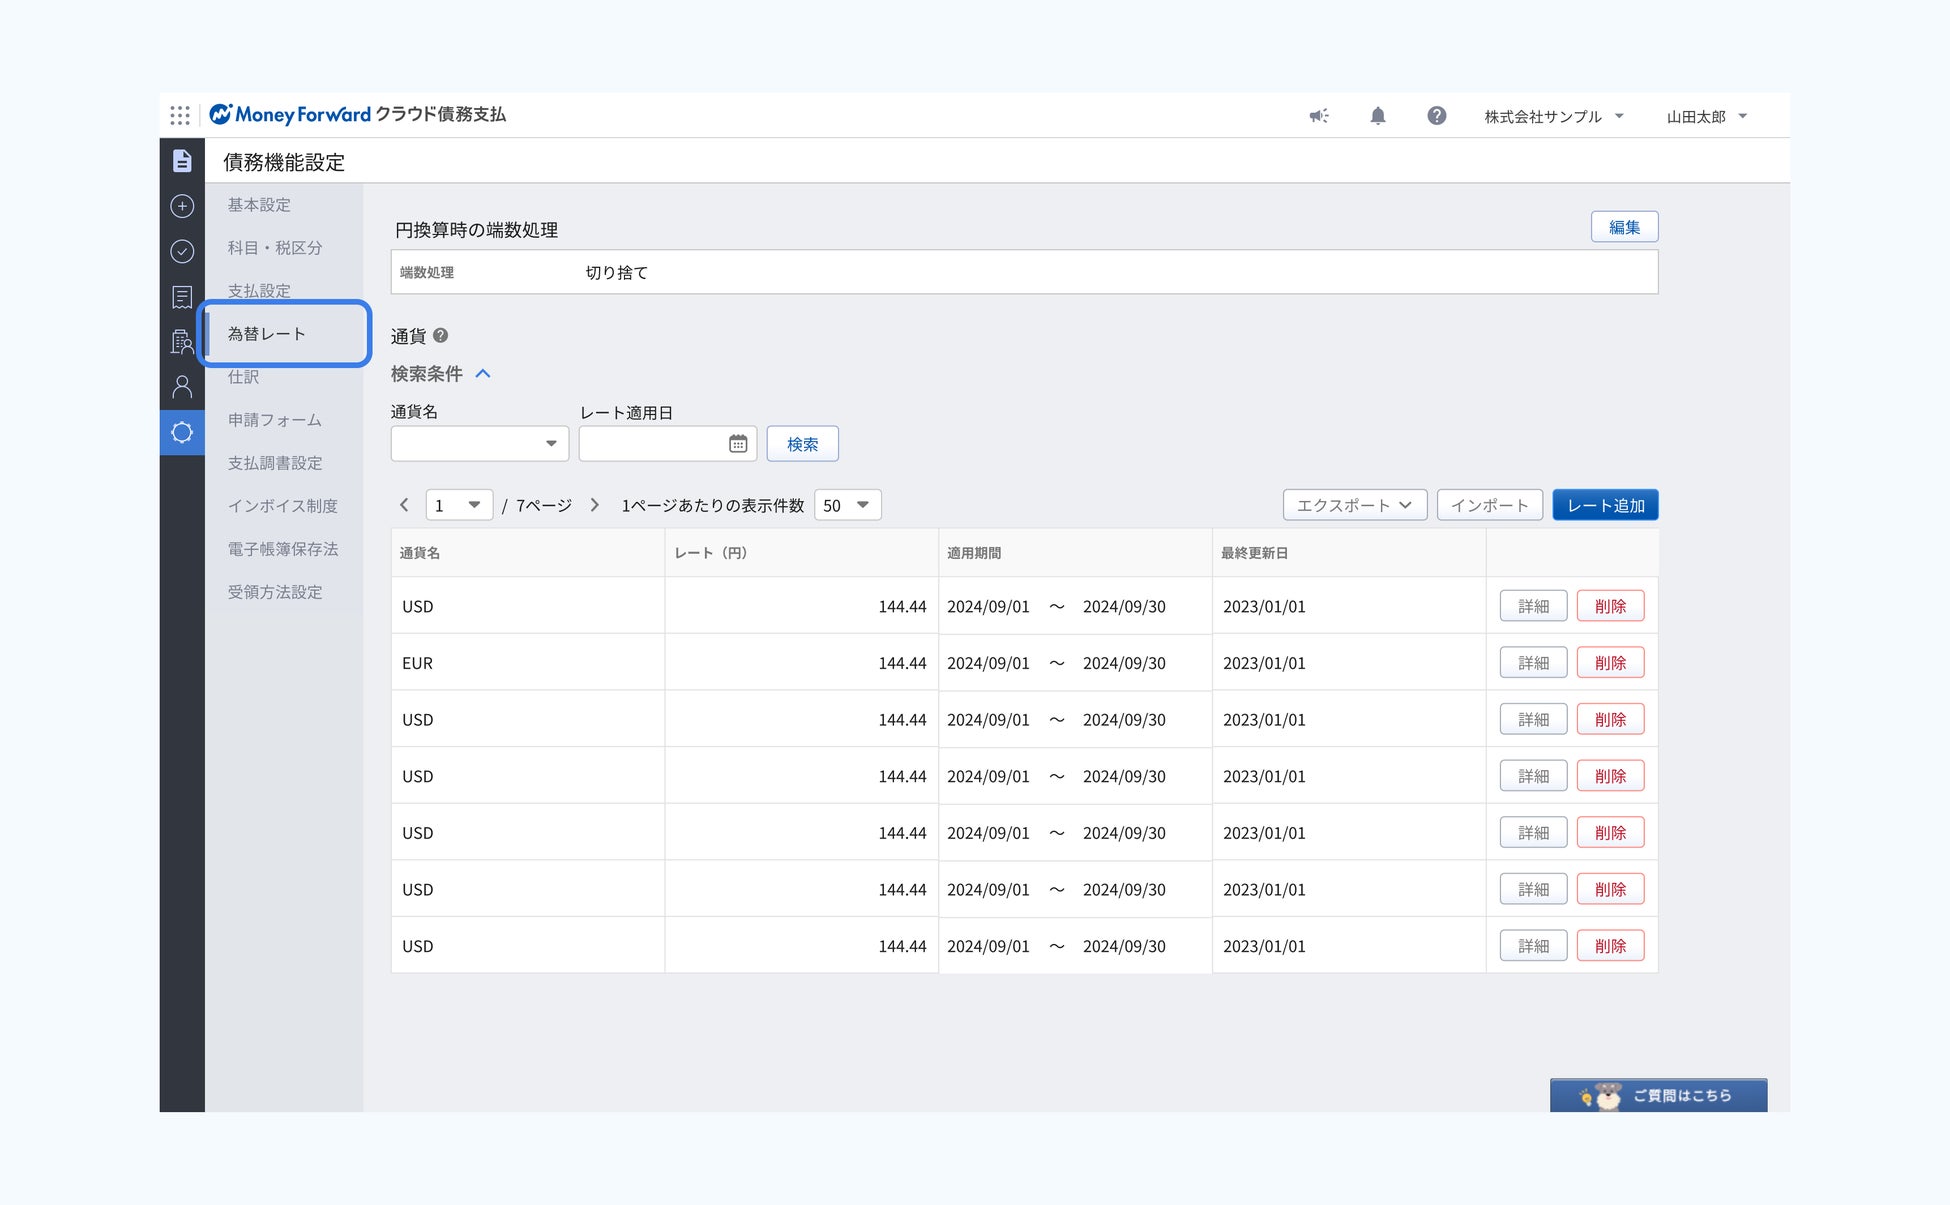The height and width of the screenshot is (1205, 1950).
Task: Open the notifications bell
Action: [x=1377, y=116]
